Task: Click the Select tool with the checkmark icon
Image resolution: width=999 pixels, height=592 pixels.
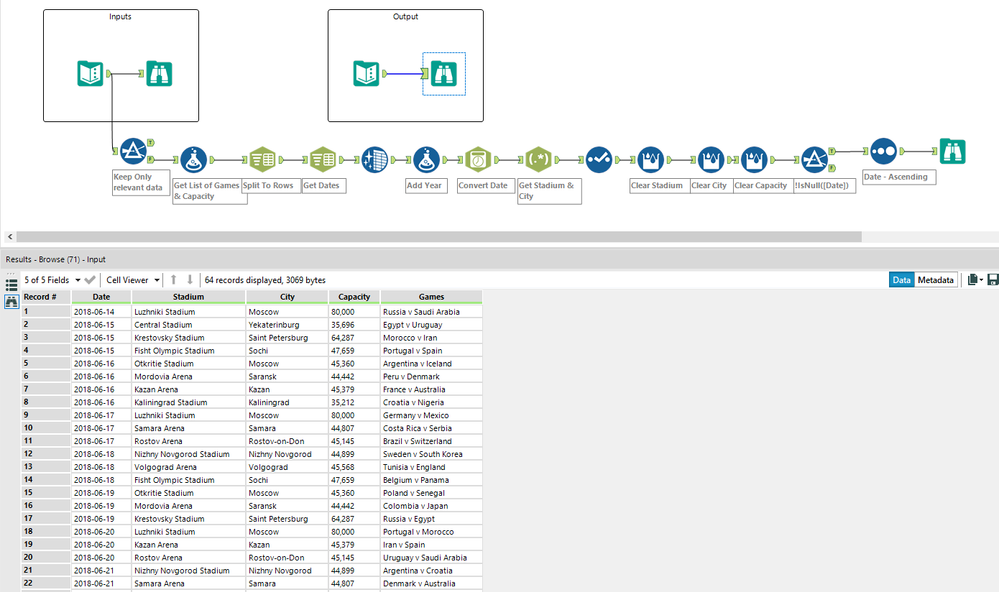Action: [x=599, y=159]
